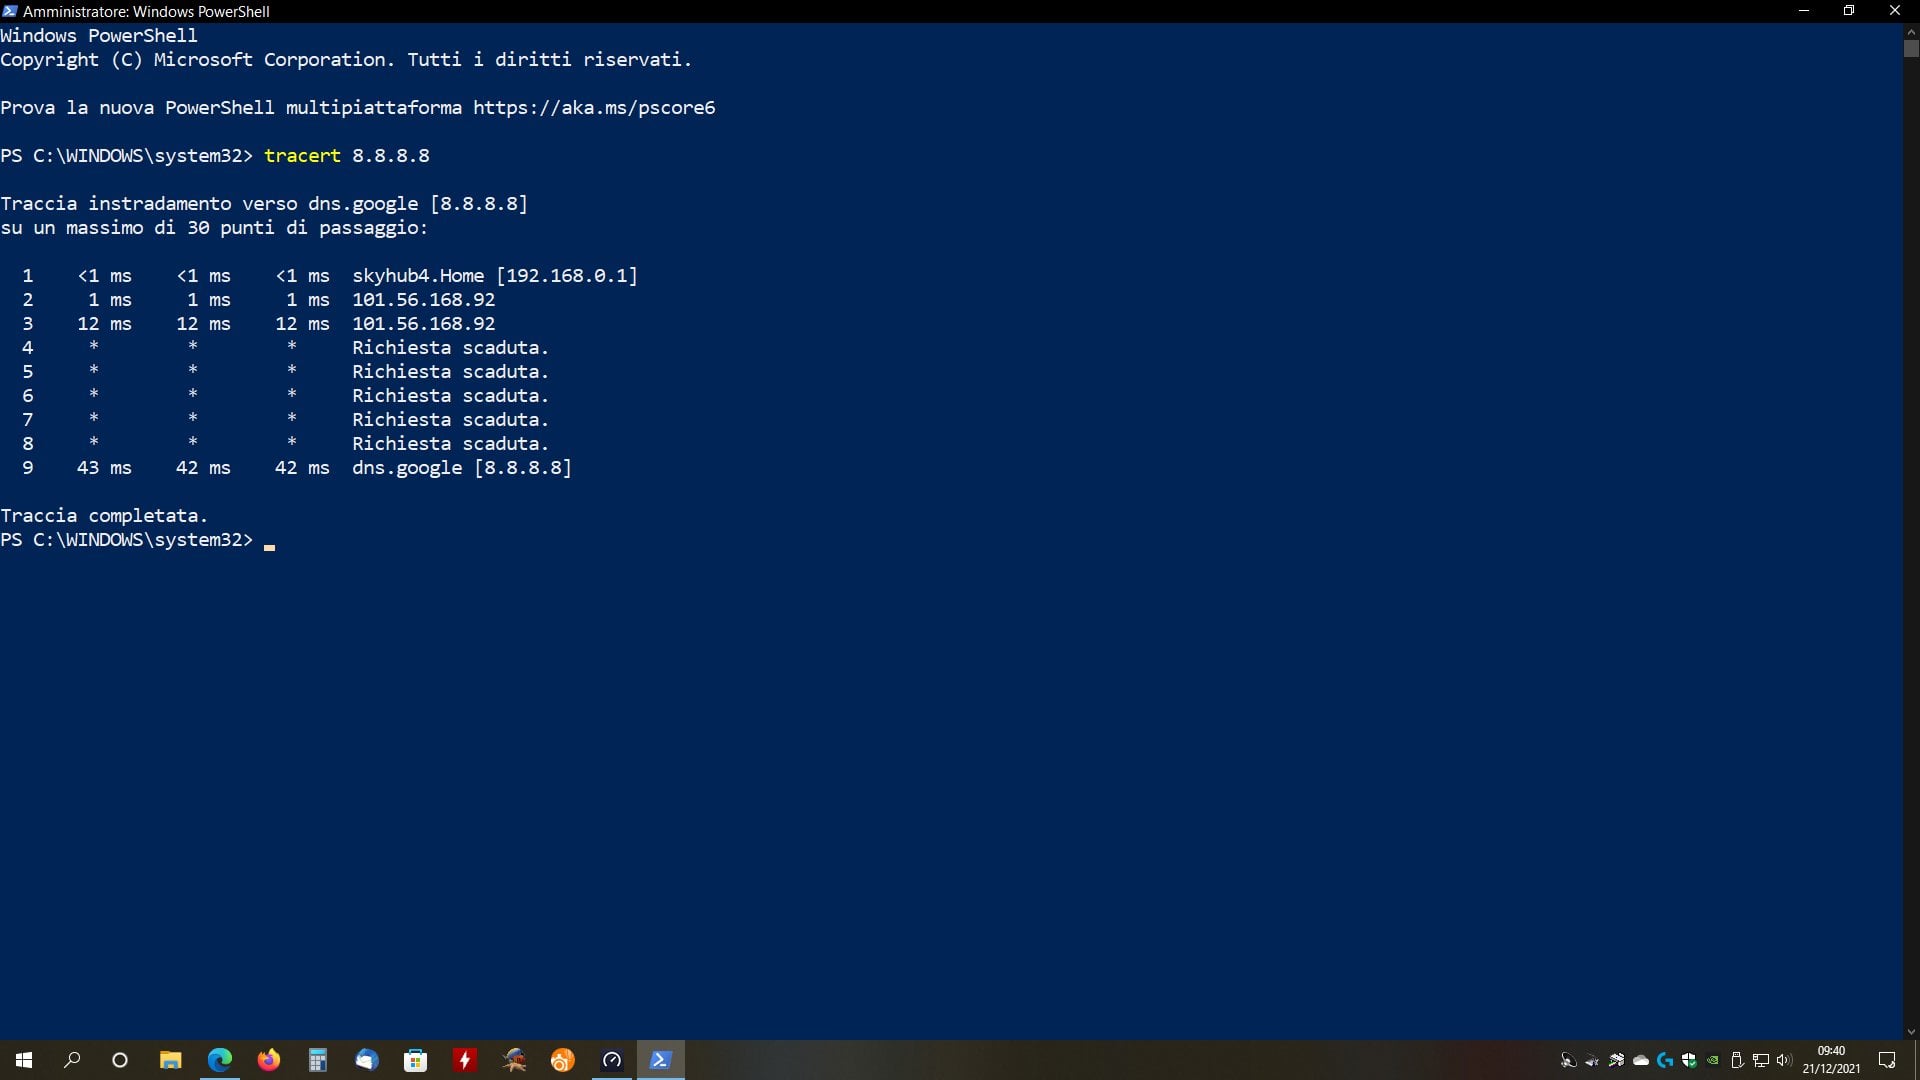Open the volume speaker tray icon
Image resolution: width=1920 pixels, height=1080 pixels.
[1784, 1060]
